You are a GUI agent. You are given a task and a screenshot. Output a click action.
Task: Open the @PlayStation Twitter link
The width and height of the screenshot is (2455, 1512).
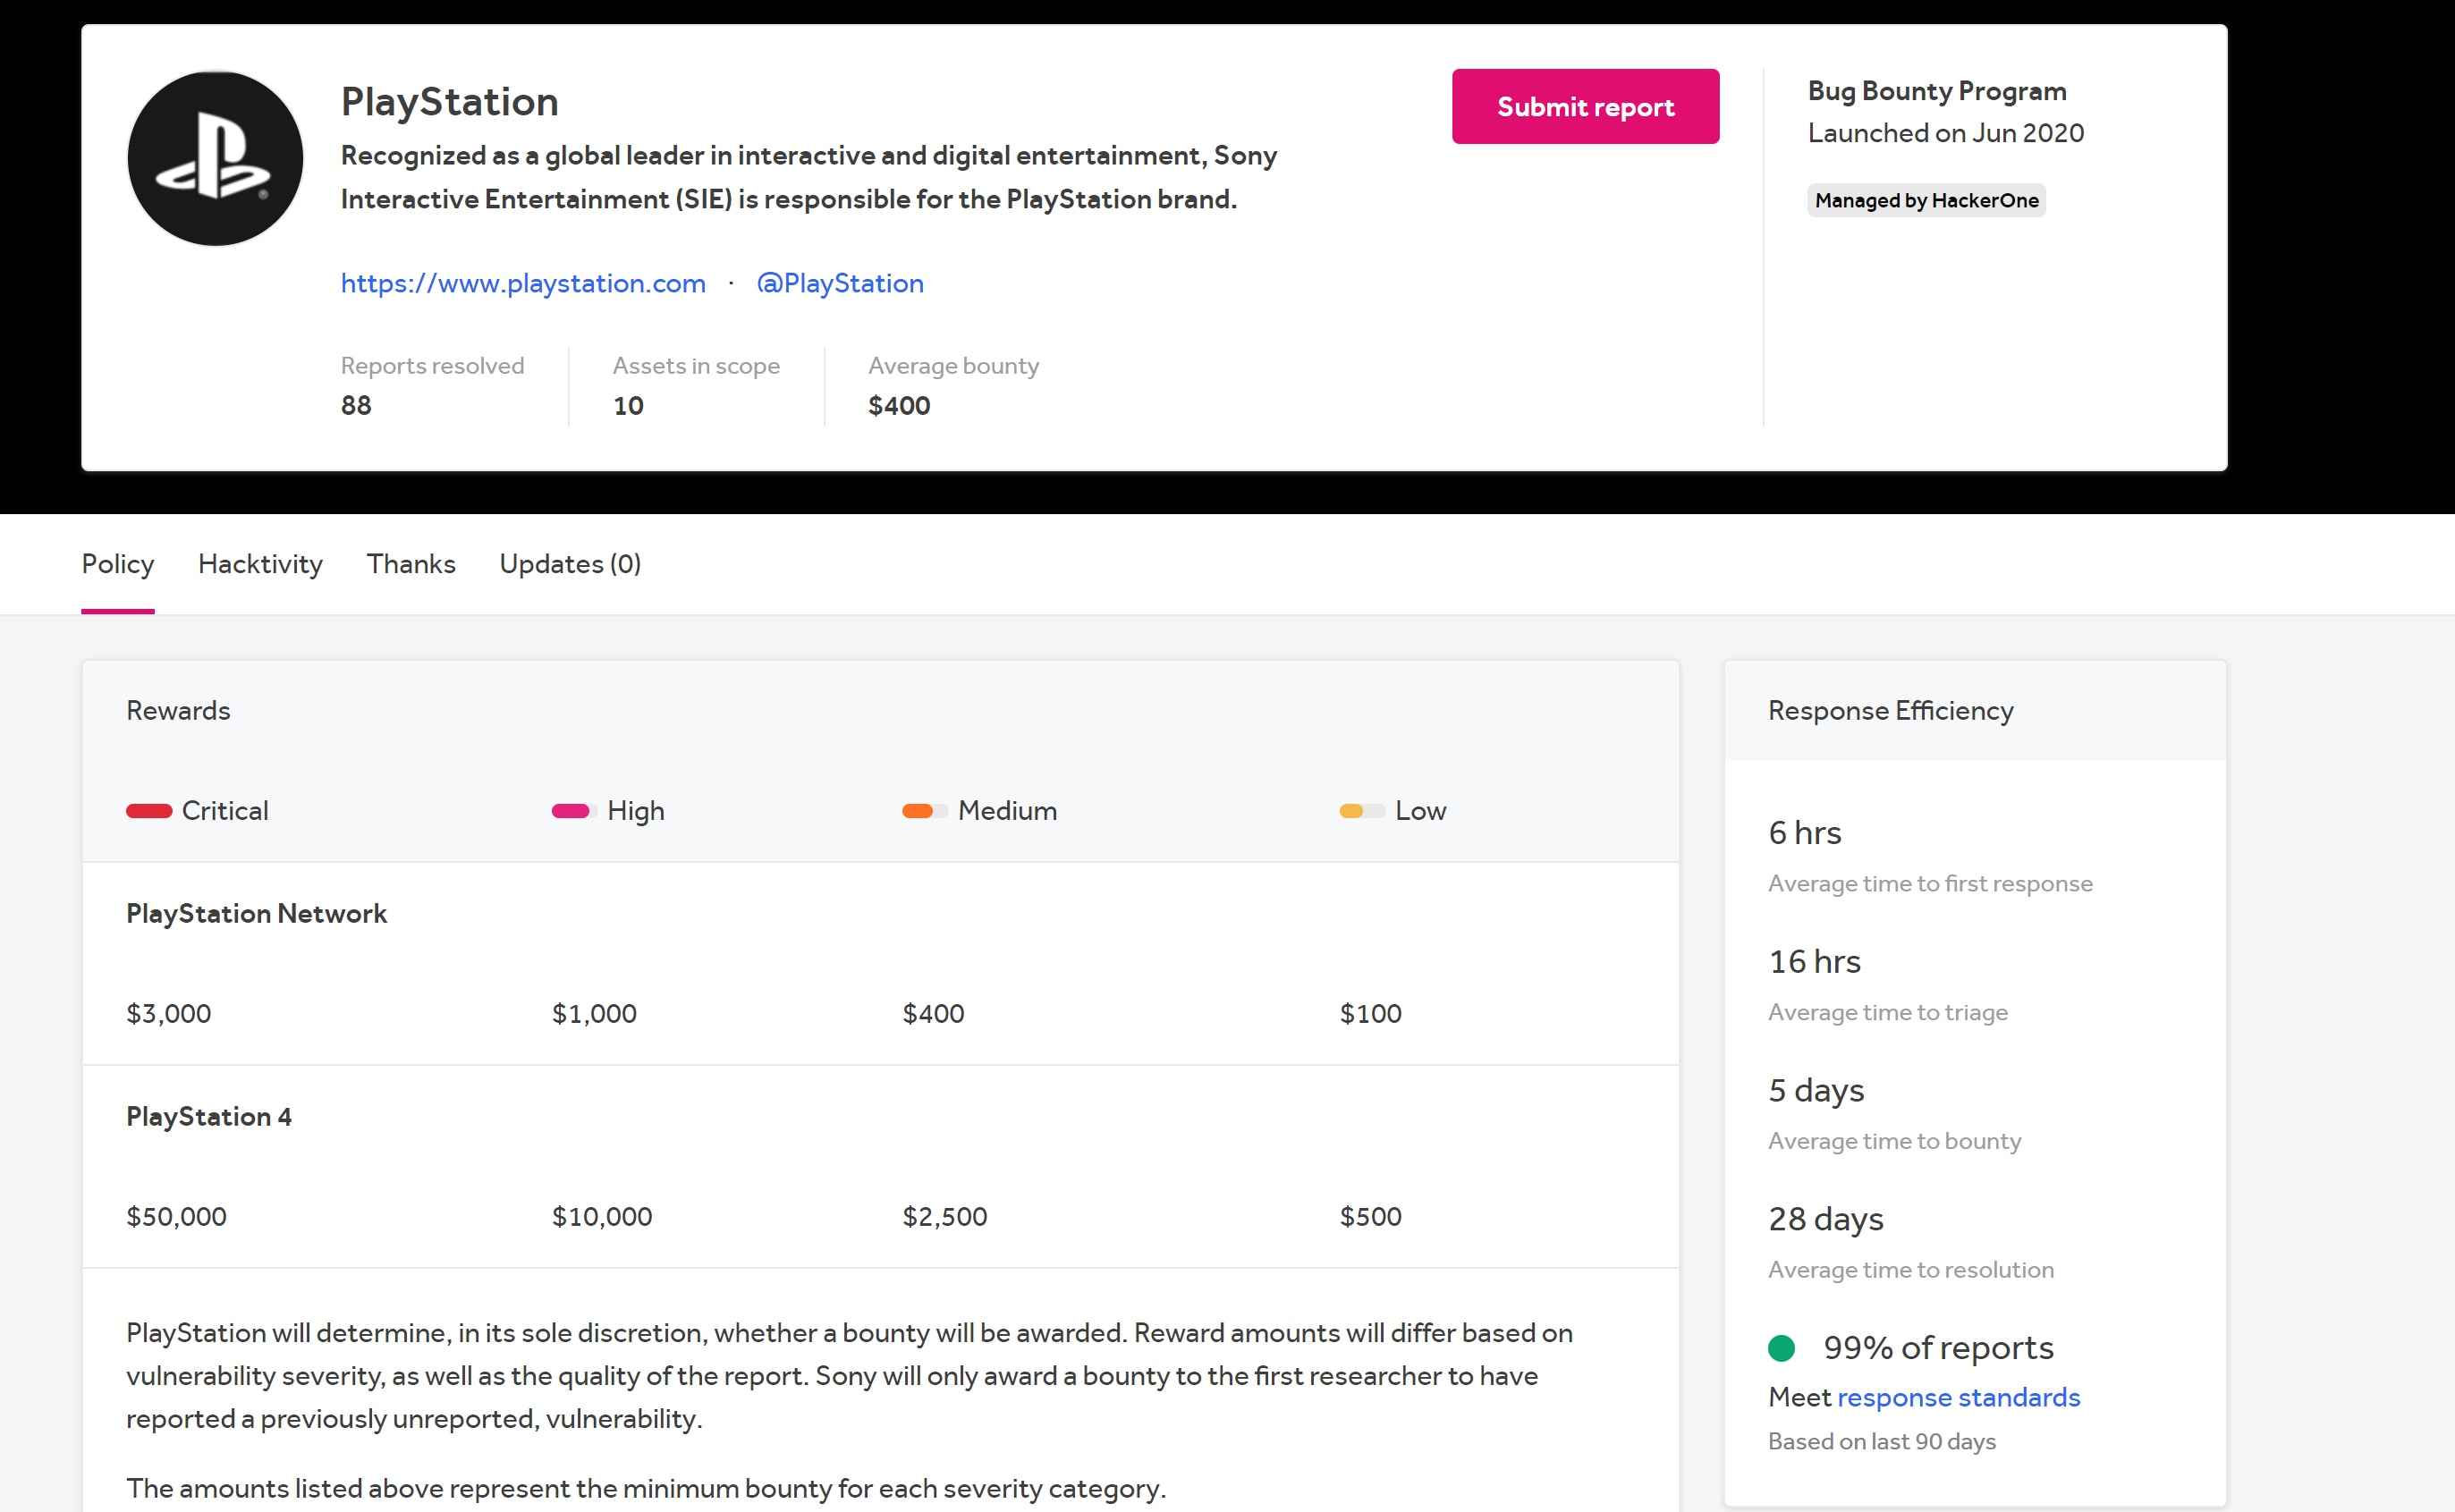point(840,283)
